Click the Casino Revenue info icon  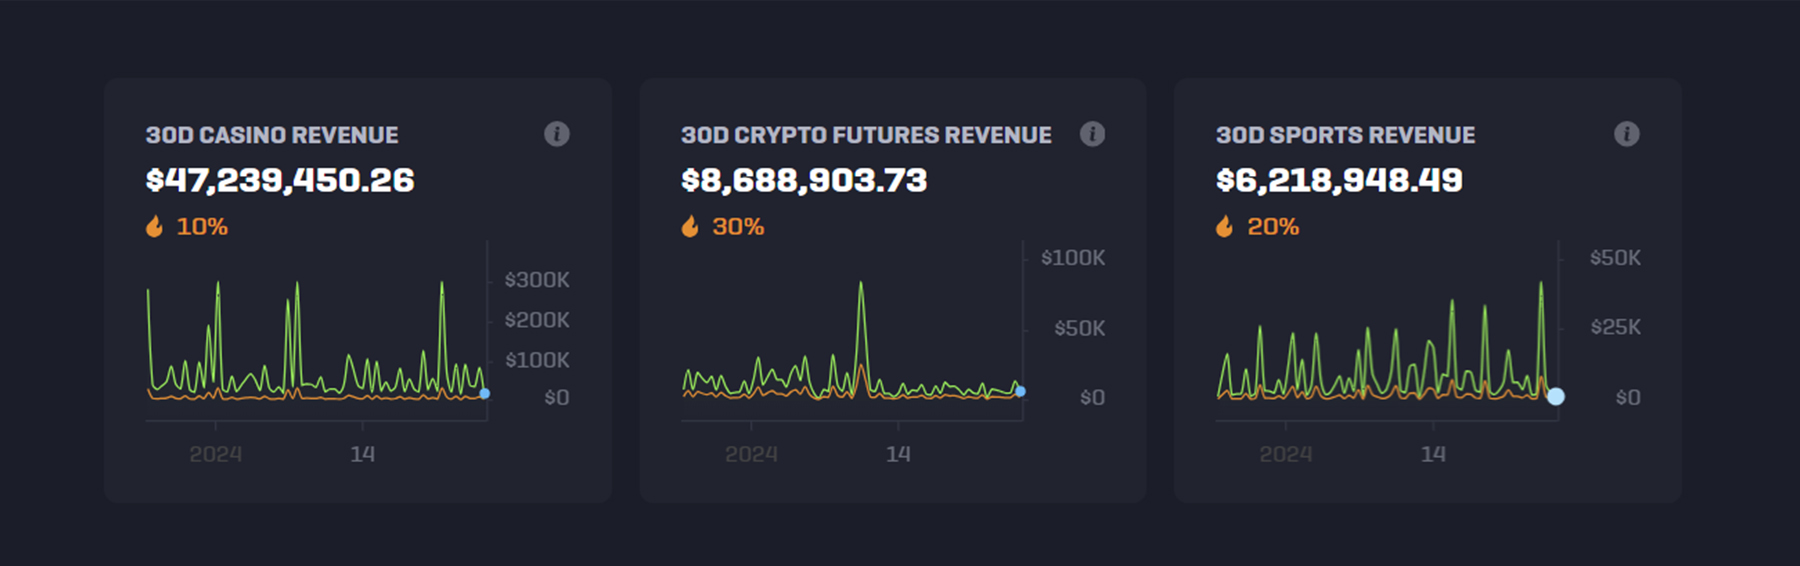[557, 134]
